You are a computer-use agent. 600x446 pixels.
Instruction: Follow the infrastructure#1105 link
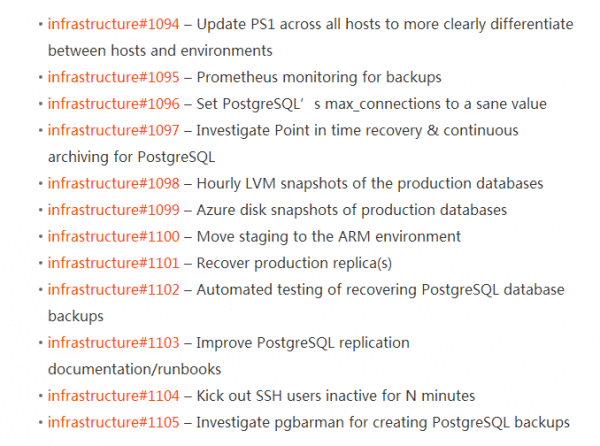click(113, 422)
